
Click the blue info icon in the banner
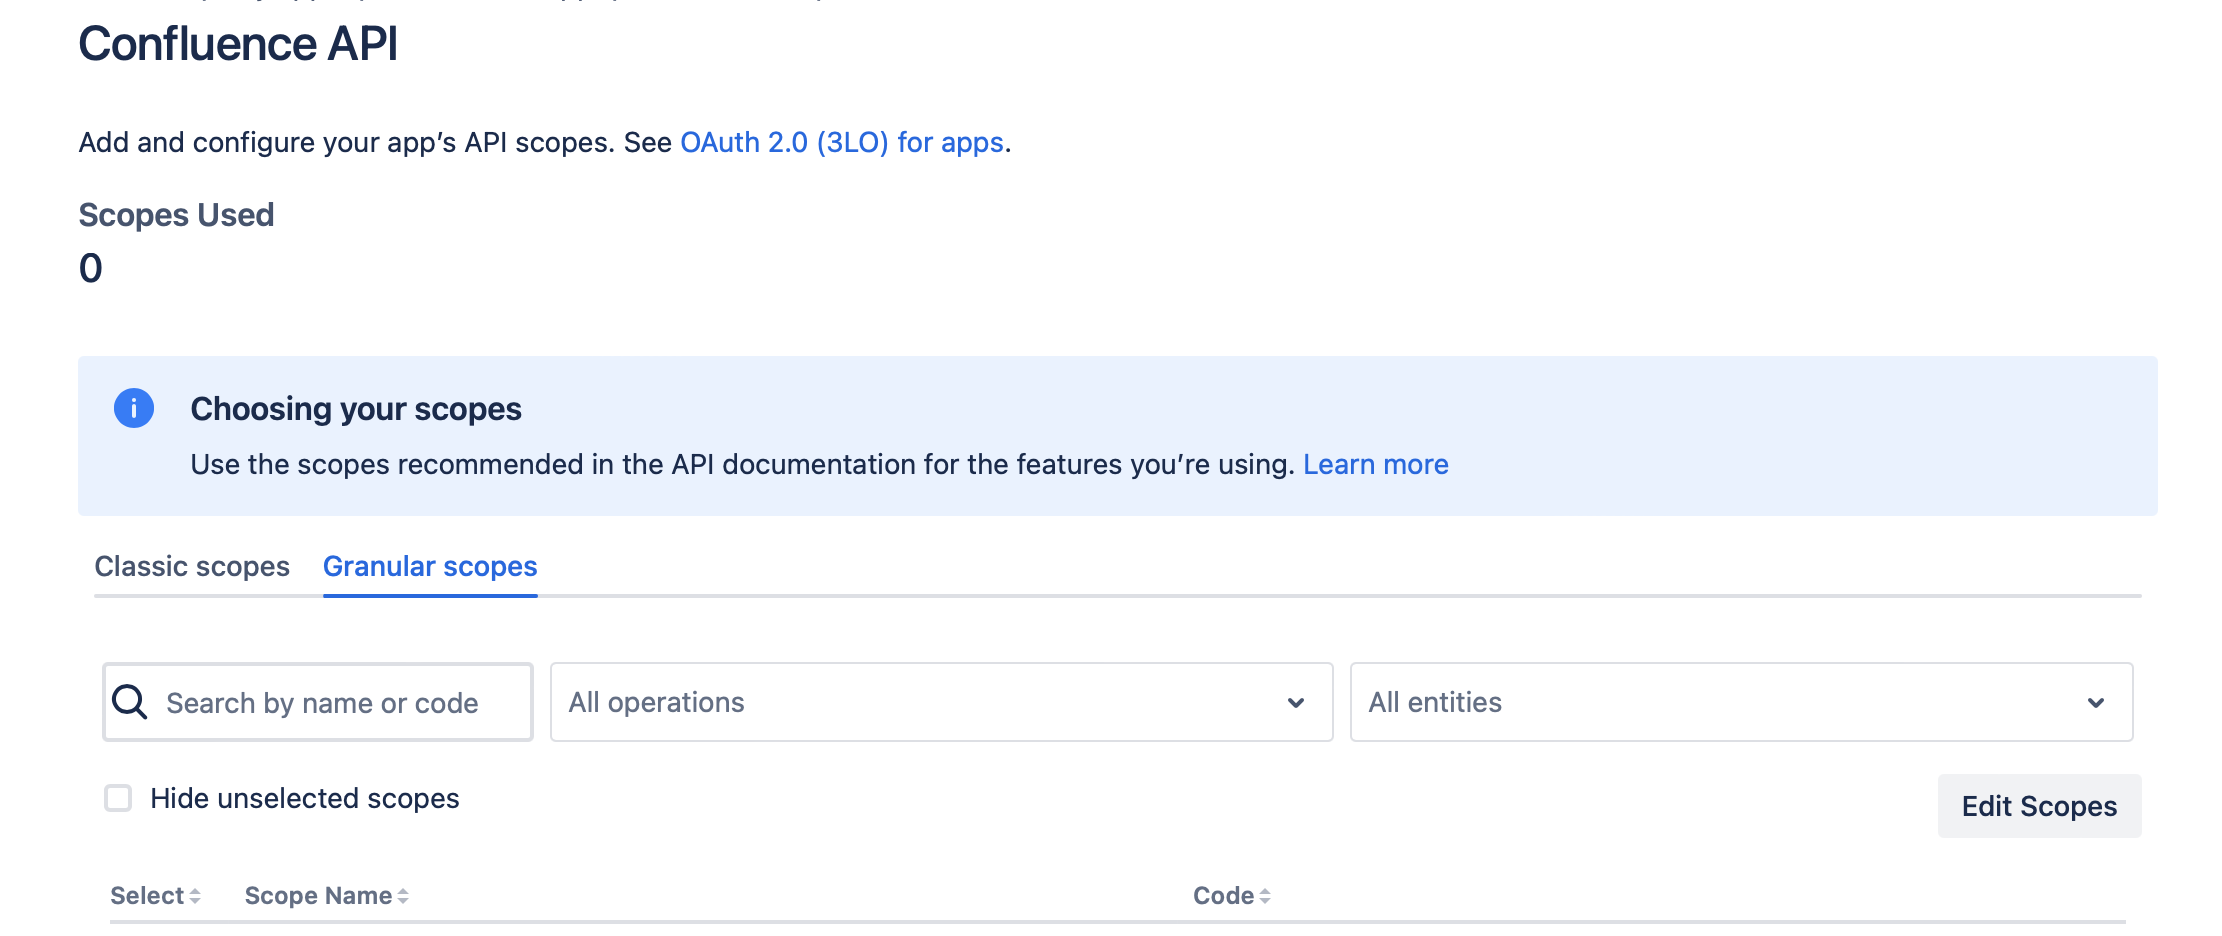click(133, 408)
